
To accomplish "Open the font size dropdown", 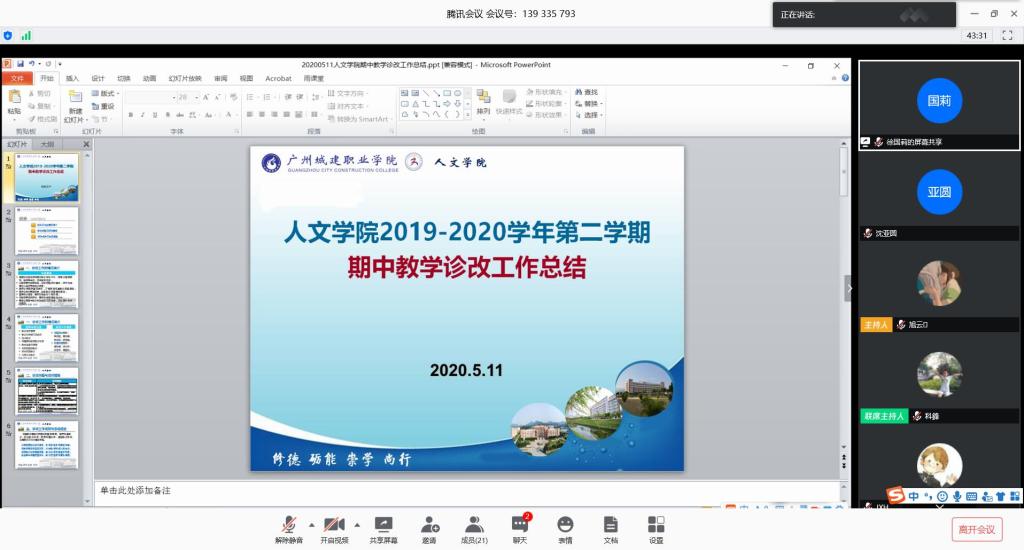I will click(x=196, y=97).
